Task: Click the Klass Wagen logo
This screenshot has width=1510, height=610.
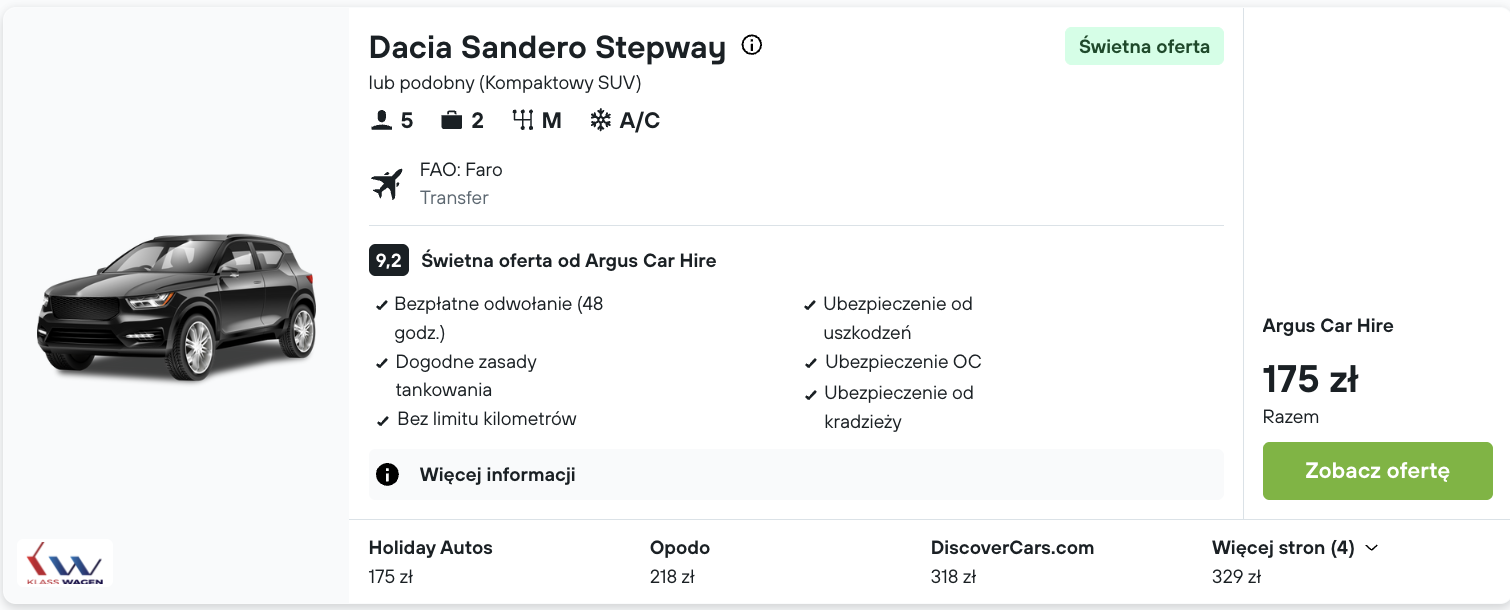Action: [x=65, y=563]
